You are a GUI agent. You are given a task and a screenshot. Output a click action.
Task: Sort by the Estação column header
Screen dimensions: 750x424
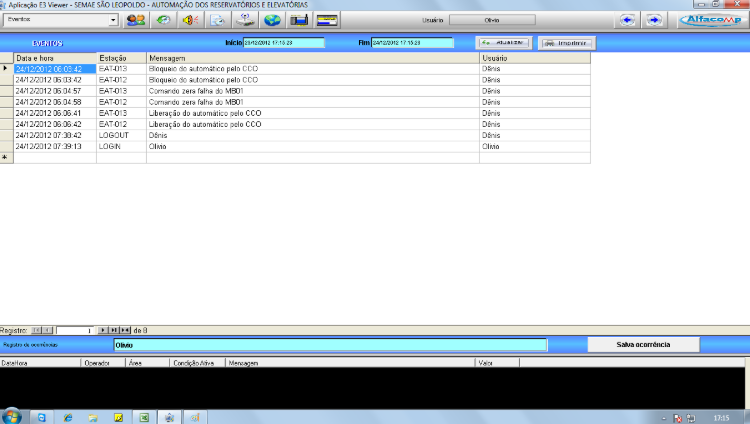tap(121, 59)
